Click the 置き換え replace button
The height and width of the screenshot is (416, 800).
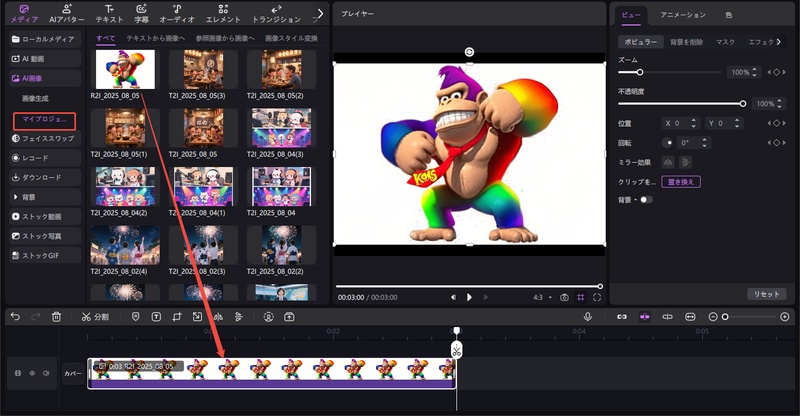(x=681, y=182)
